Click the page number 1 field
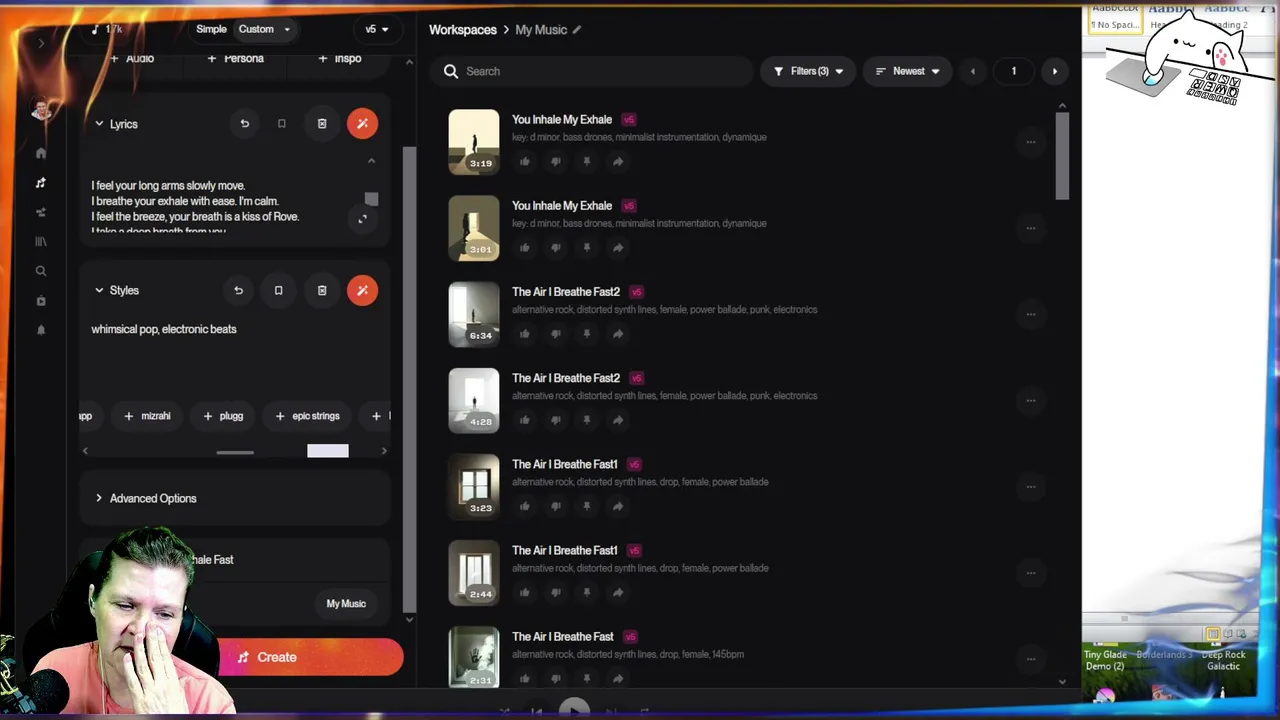This screenshot has height=720, width=1280. tap(1013, 71)
